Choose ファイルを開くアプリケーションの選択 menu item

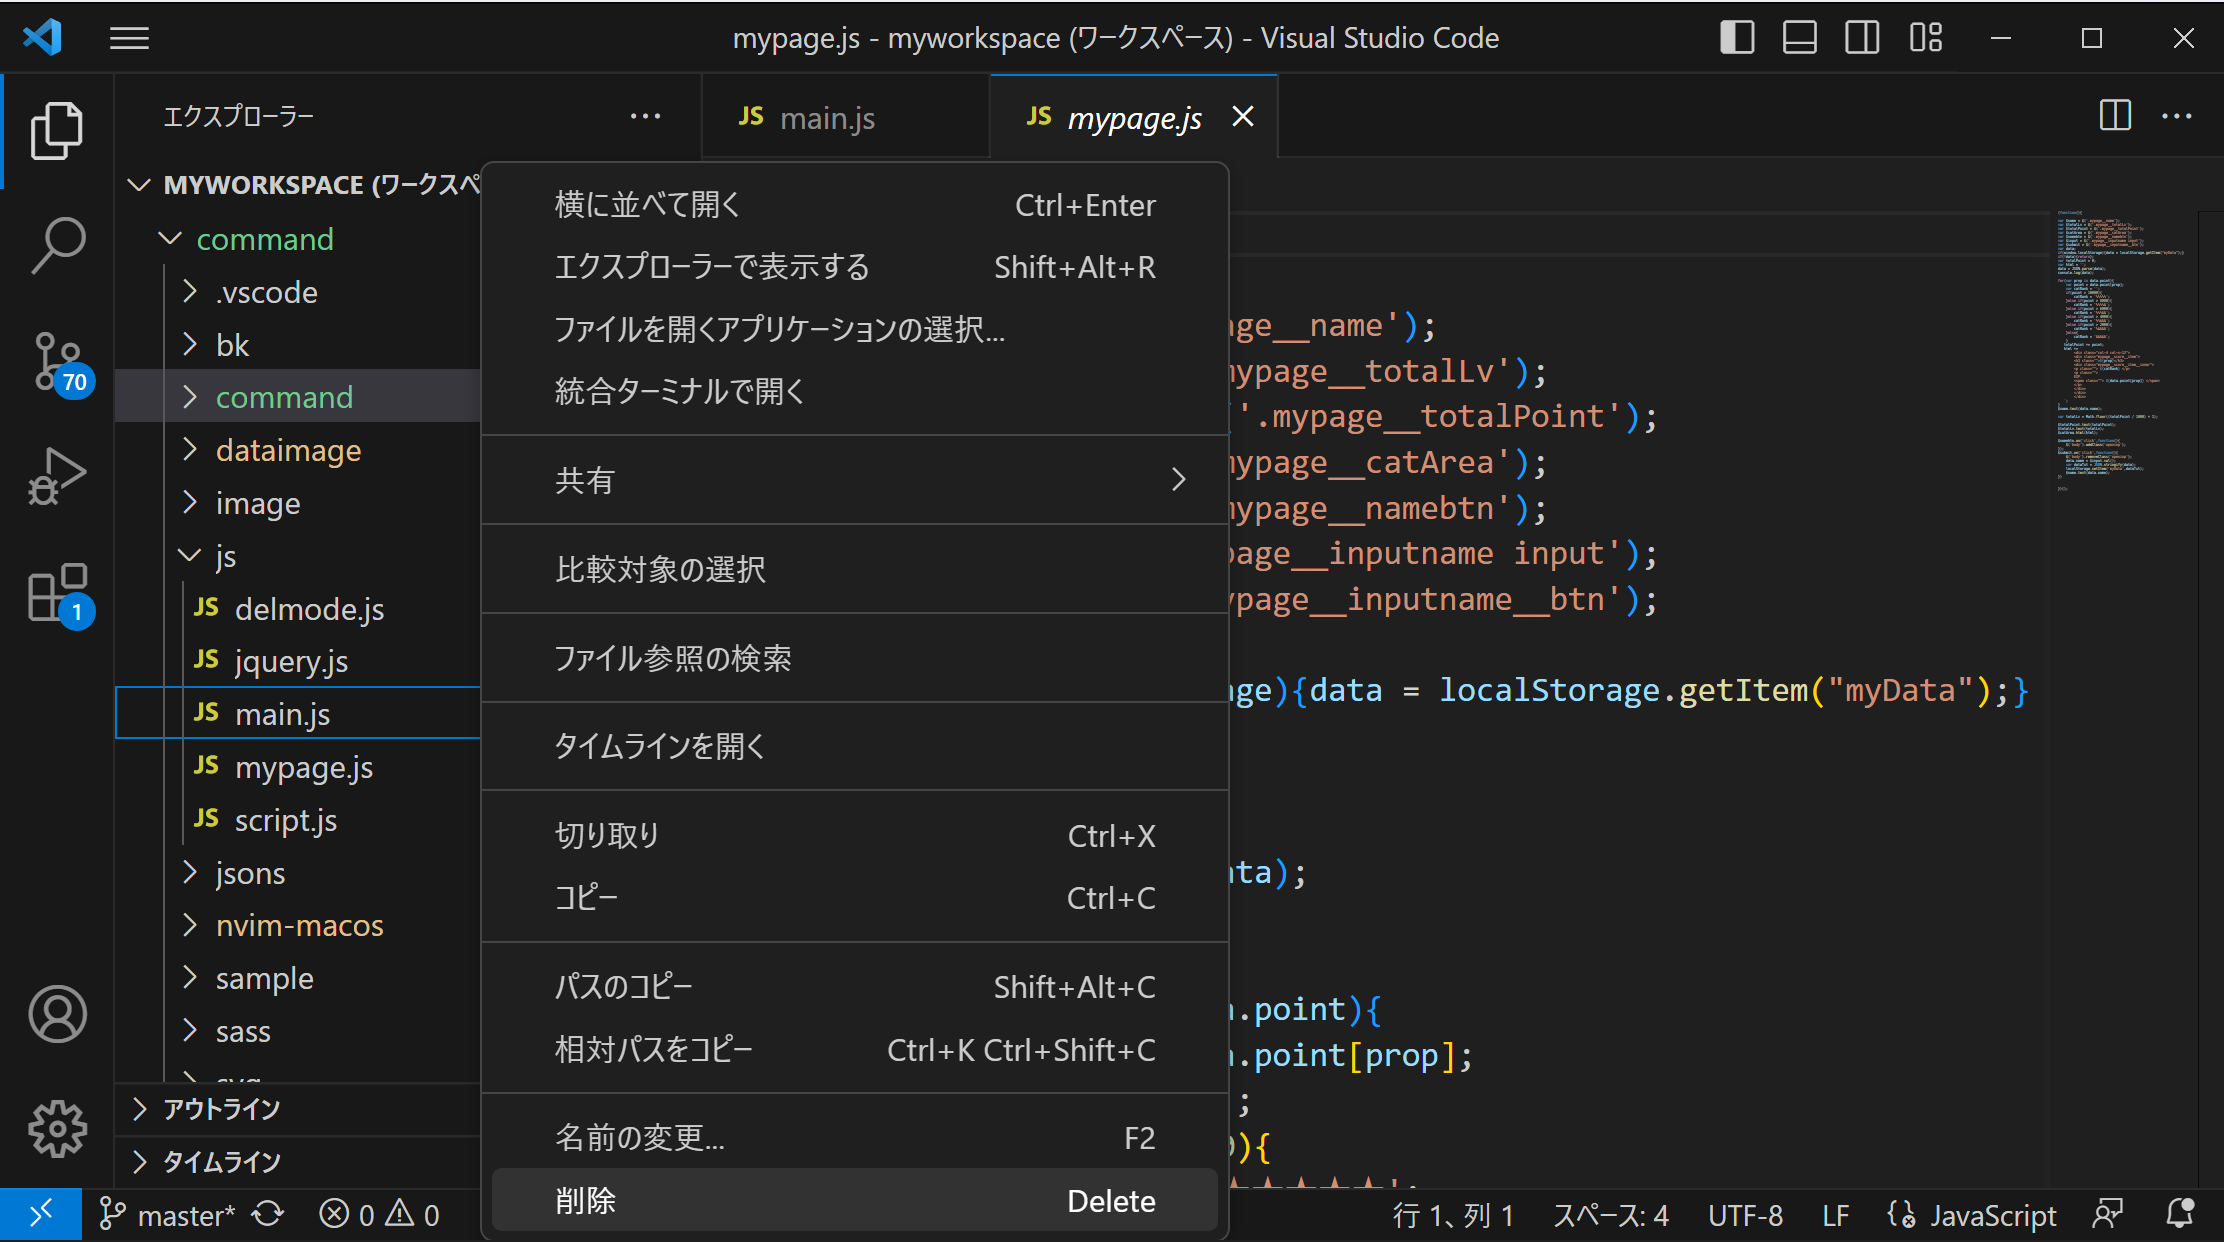tap(855, 329)
